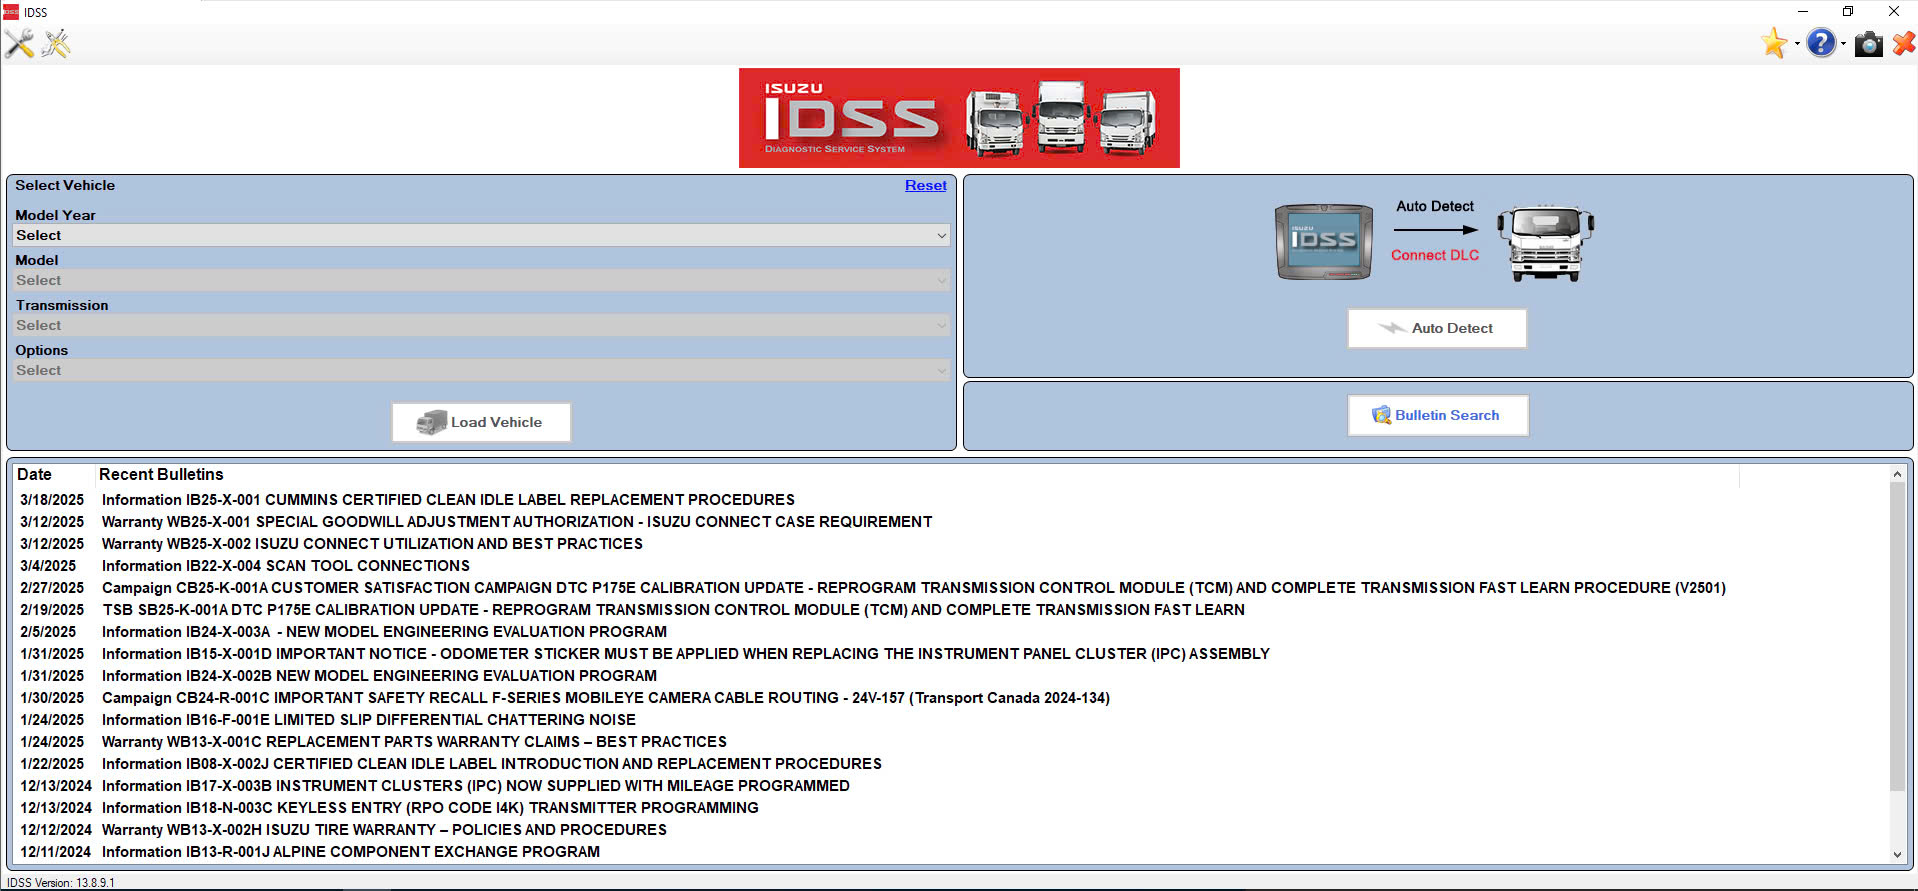This screenshot has width=1918, height=891.
Task: Open bulletin WB25-X-002 Isuzu Connect Utilization
Action: 372,544
